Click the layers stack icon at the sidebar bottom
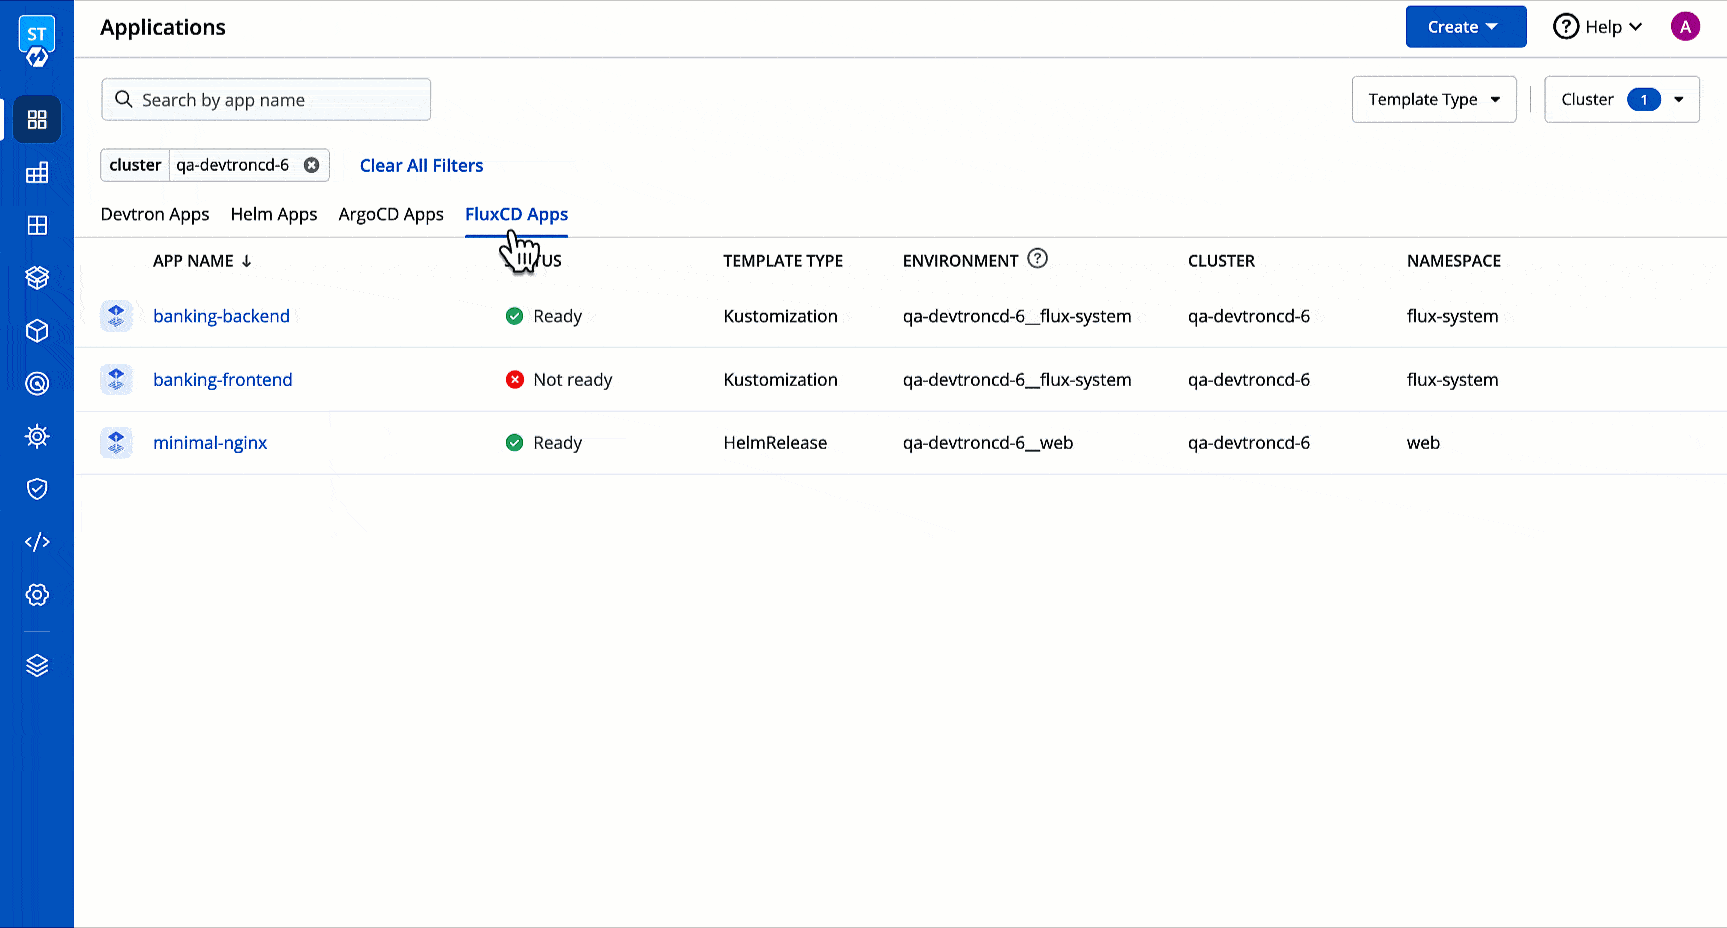Screen dimensions: 1727x928 37,665
